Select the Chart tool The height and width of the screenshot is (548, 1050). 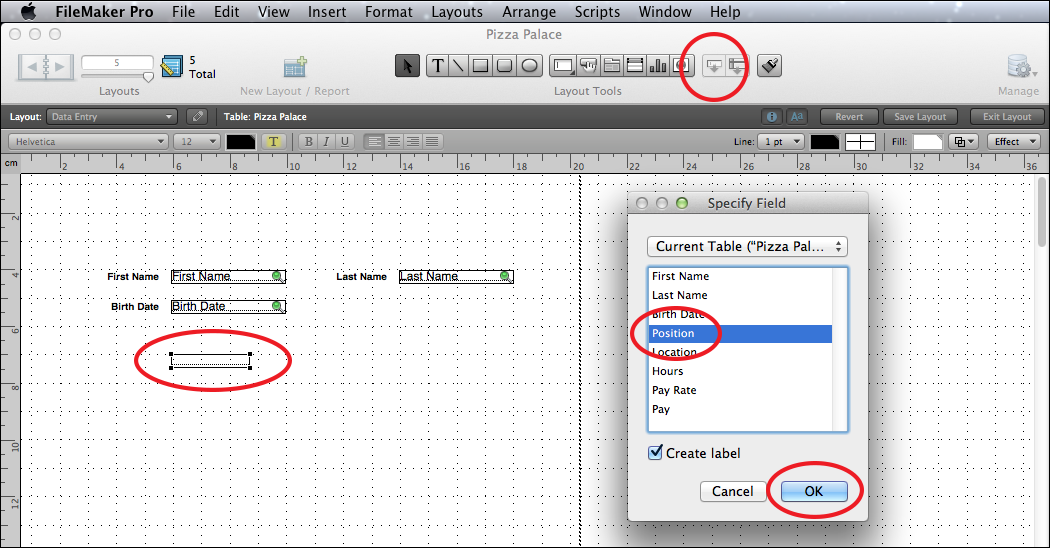658,66
